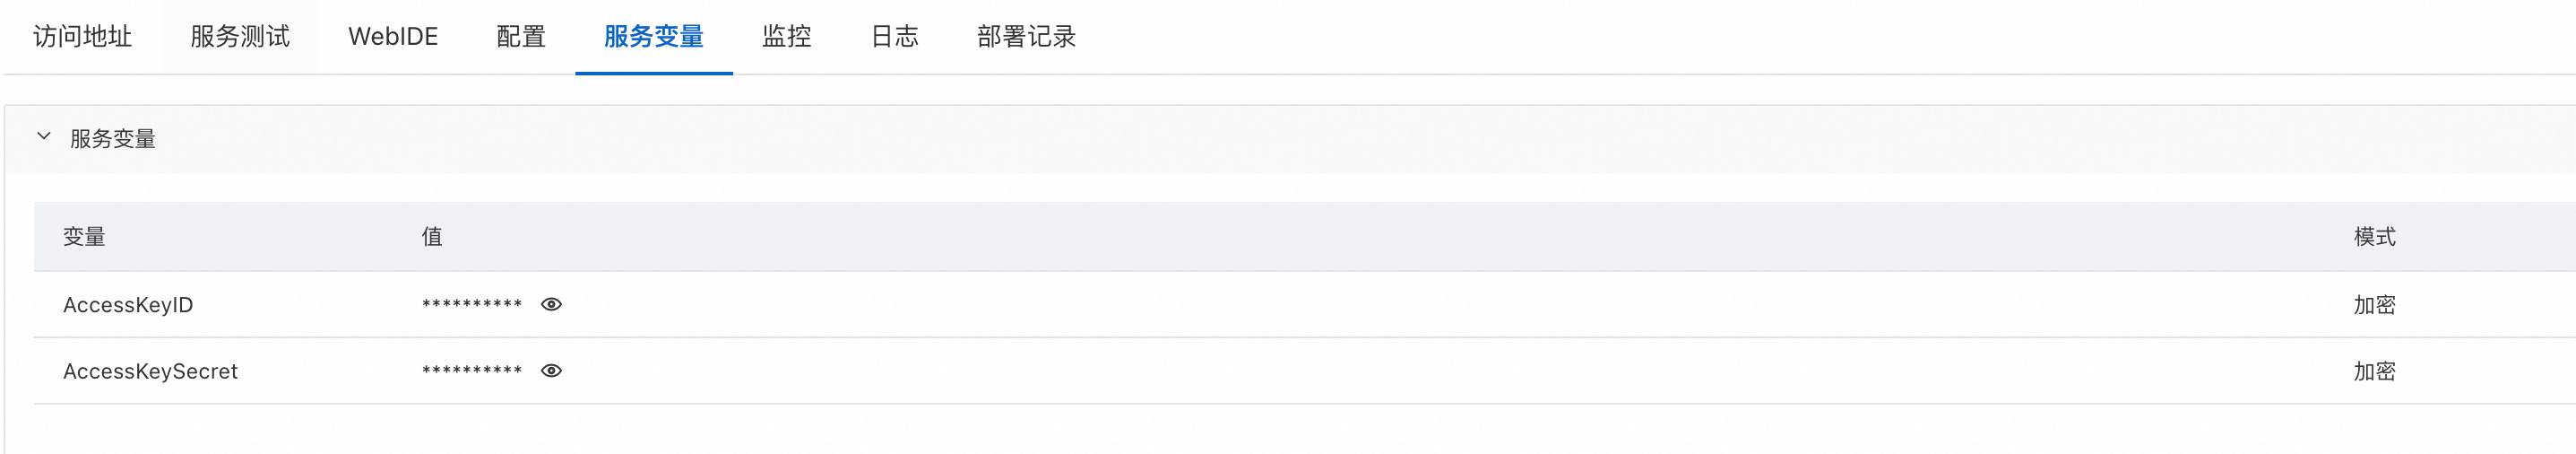The height and width of the screenshot is (454, 2576).
Task: Switch to the 监控 tab
Action: point(787,37)
